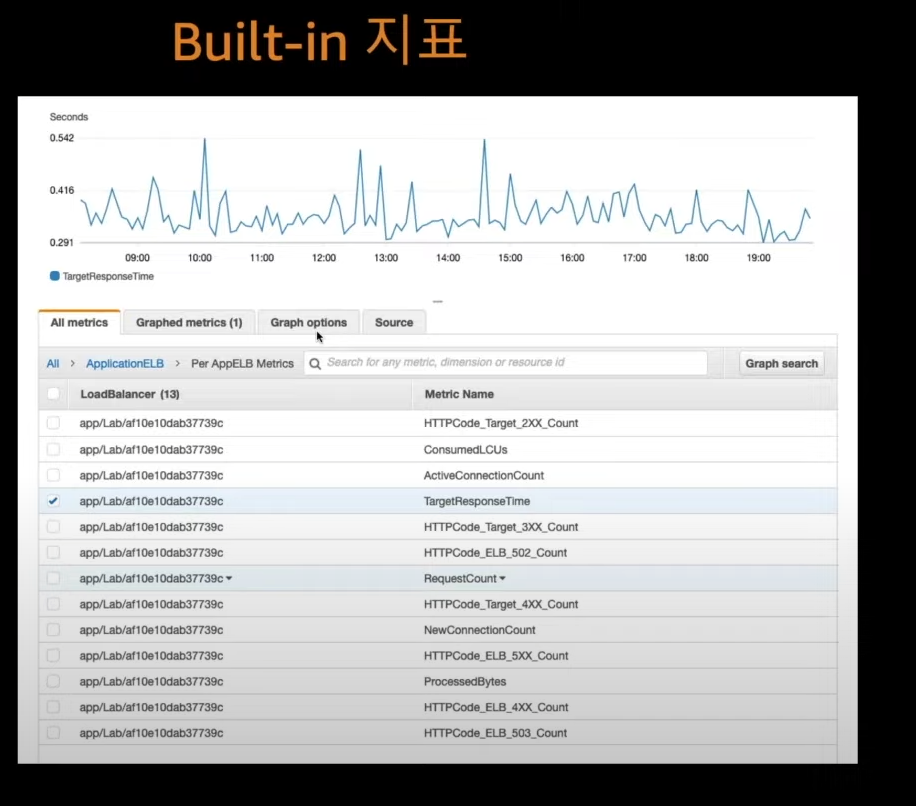The image size is (916, 806).
Task: Click the HTTPCode_ELB_4XX_Count metric name
Action: [496, 707]
